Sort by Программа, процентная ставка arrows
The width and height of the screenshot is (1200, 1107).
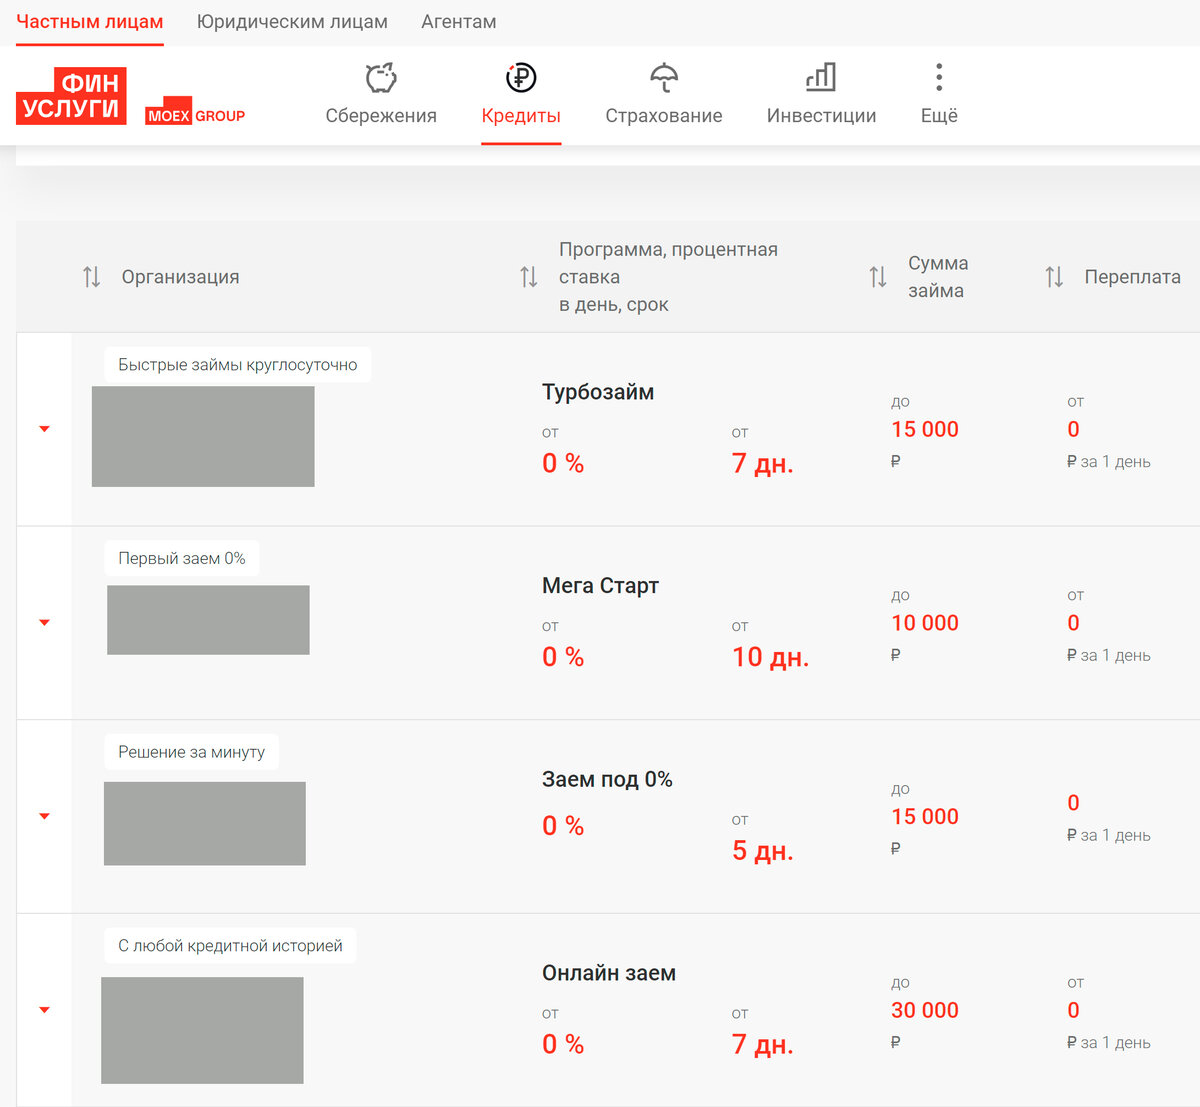coord(529,277)
